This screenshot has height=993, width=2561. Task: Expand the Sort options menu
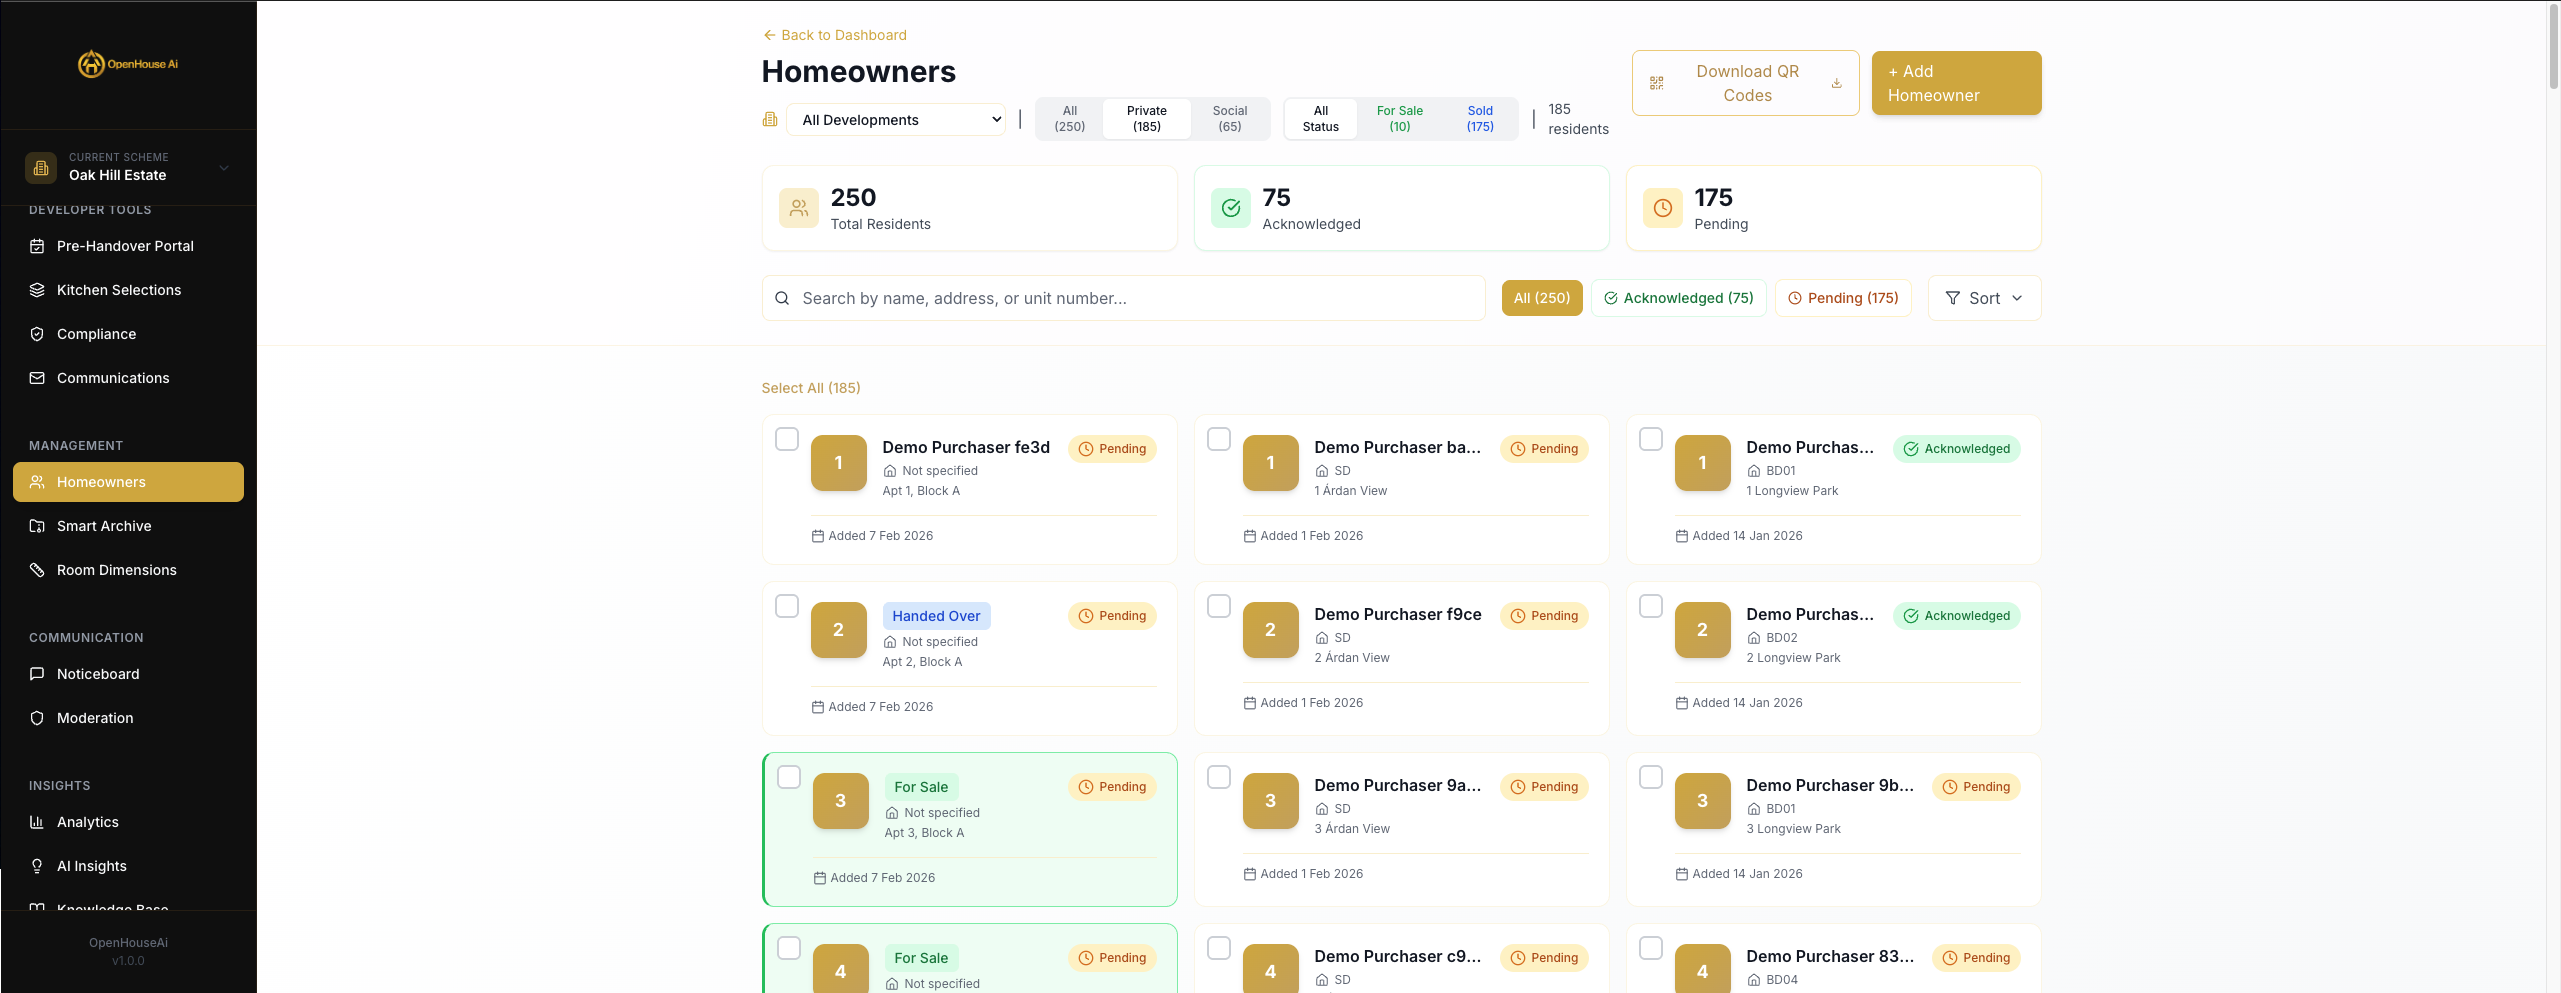1984,298
